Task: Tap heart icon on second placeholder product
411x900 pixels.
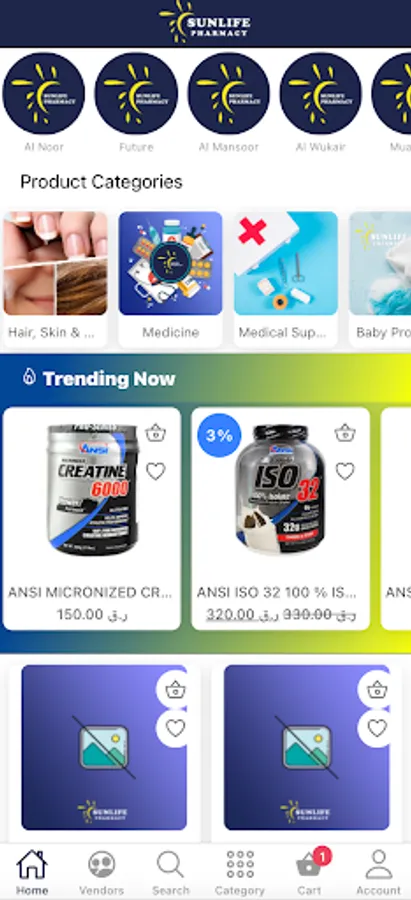Action: click(377, 728)
